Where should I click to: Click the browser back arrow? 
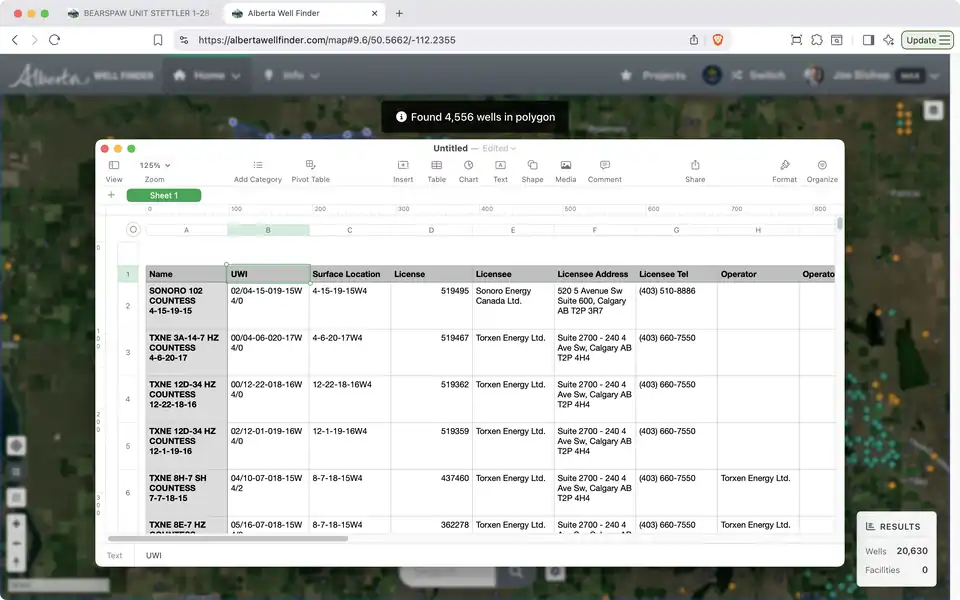(15, 40)
